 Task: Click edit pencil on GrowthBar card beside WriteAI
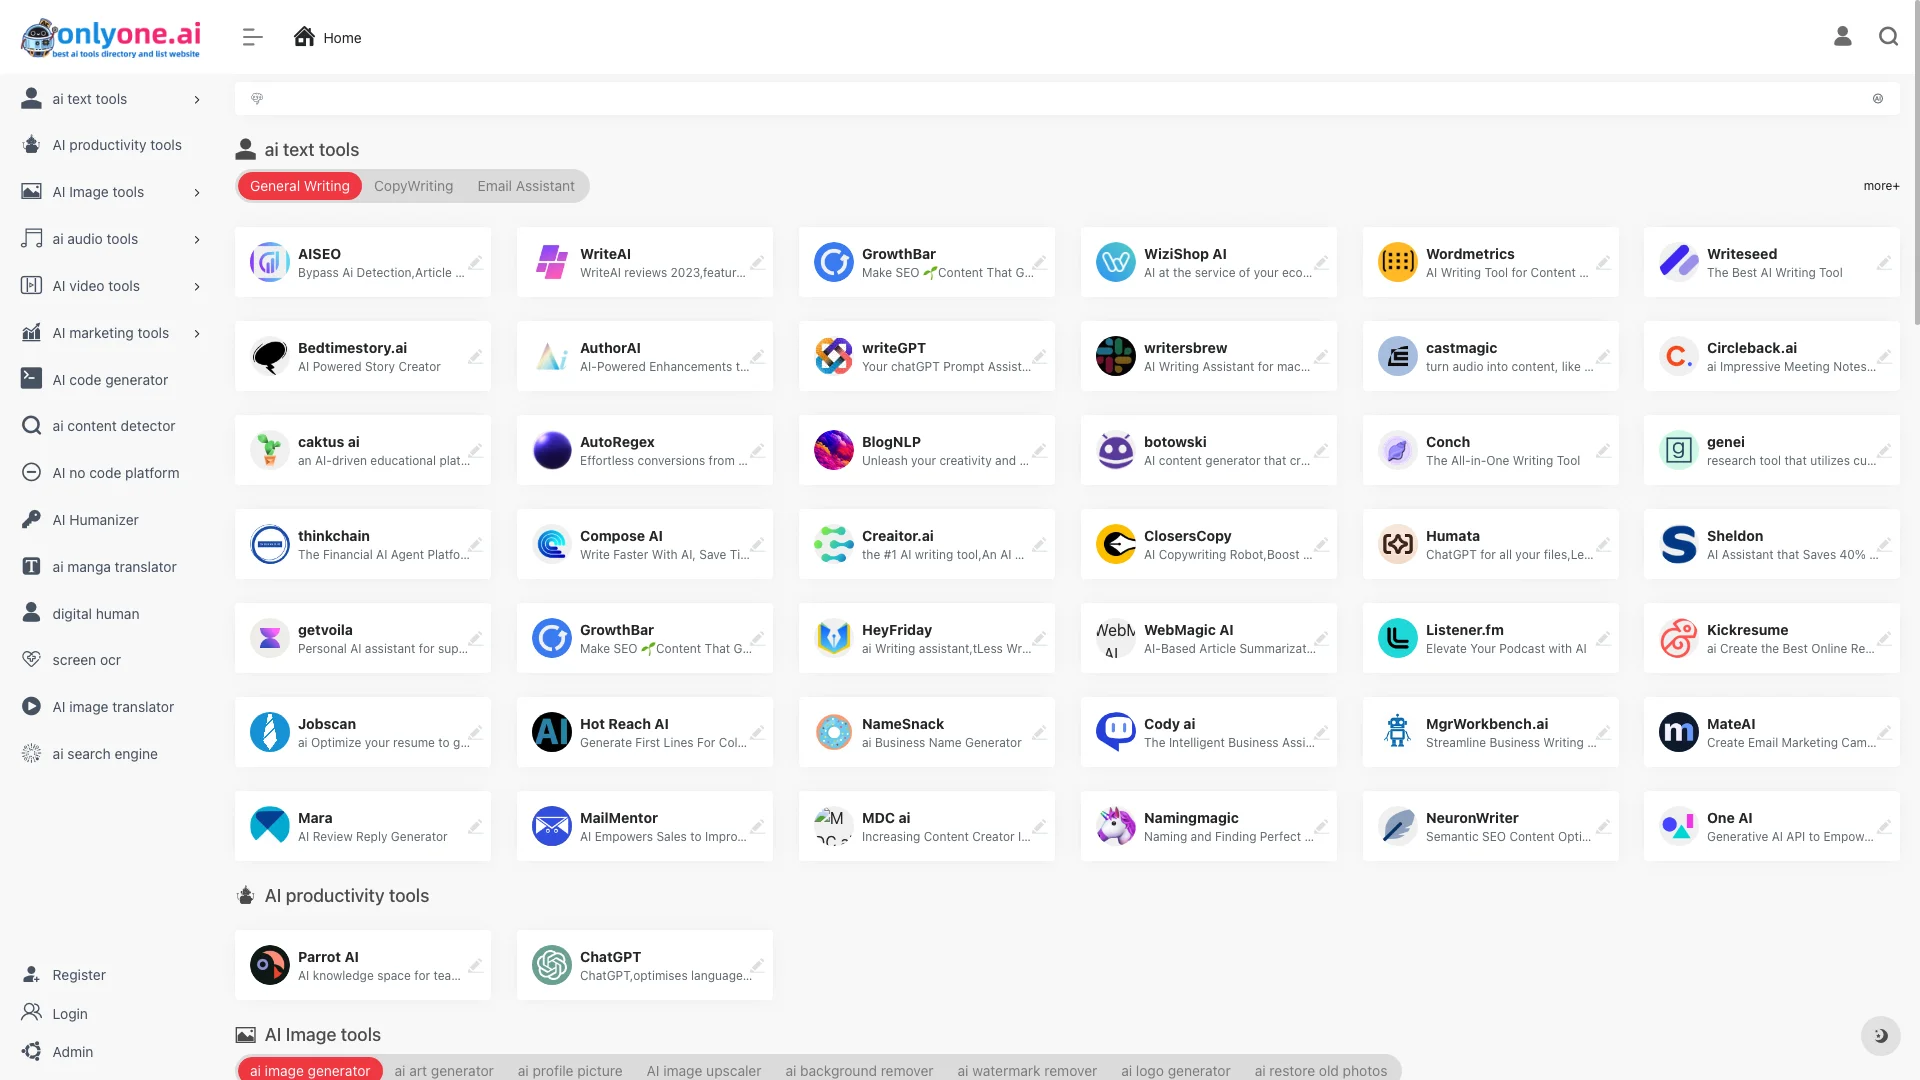[x=1039, y=263]
